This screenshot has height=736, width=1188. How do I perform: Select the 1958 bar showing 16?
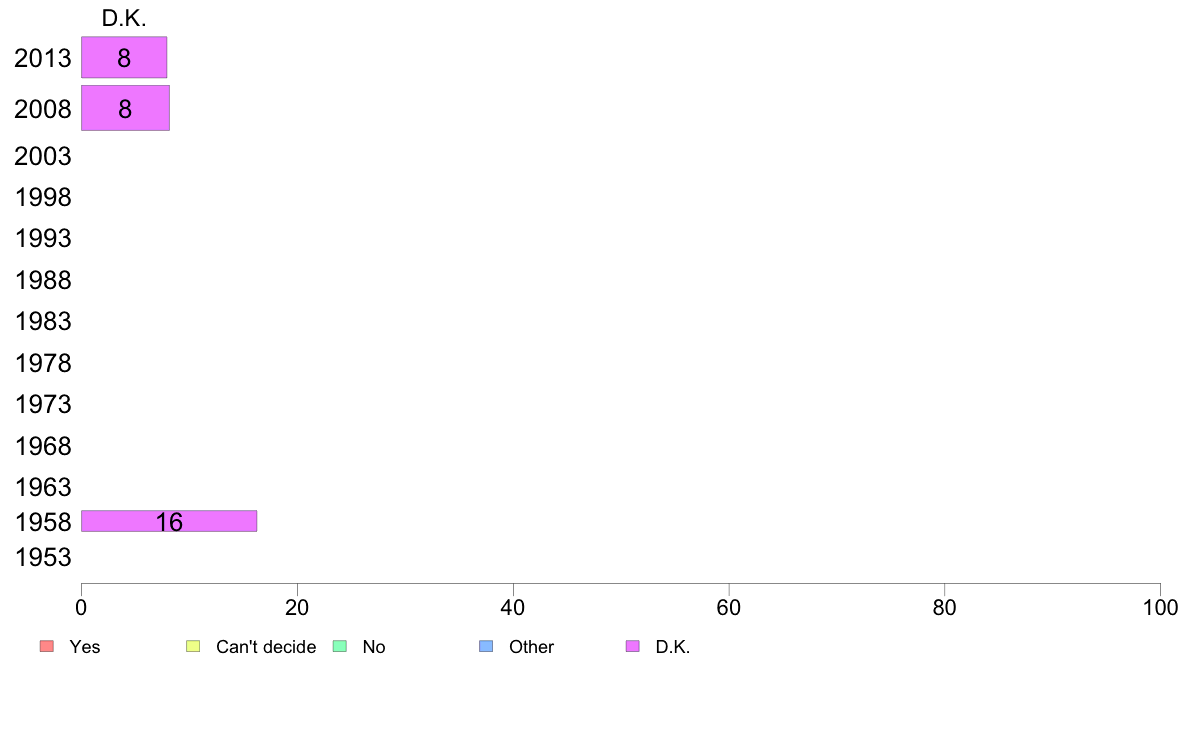169,521
